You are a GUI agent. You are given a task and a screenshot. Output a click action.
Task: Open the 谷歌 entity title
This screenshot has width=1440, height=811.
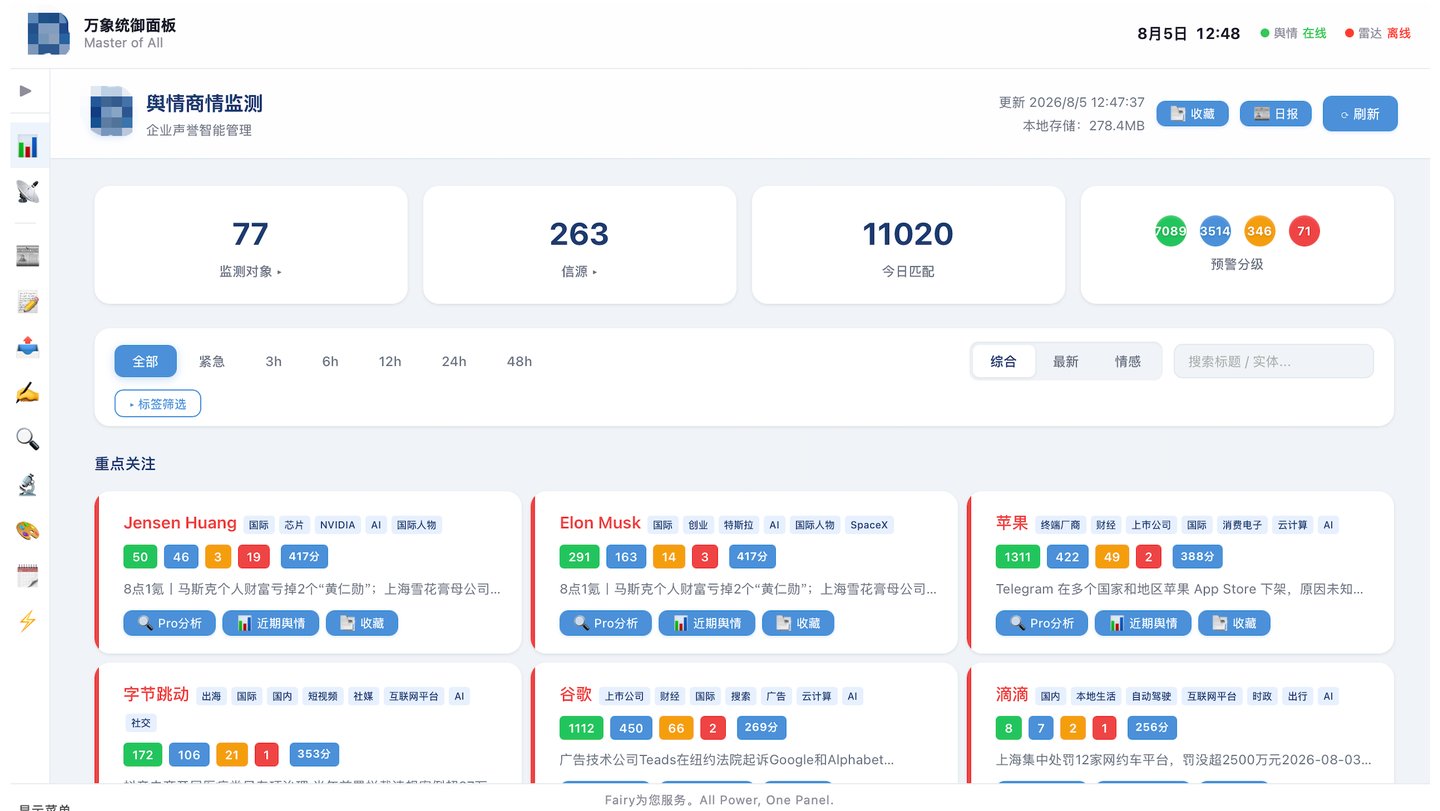(x=576, y=694)
